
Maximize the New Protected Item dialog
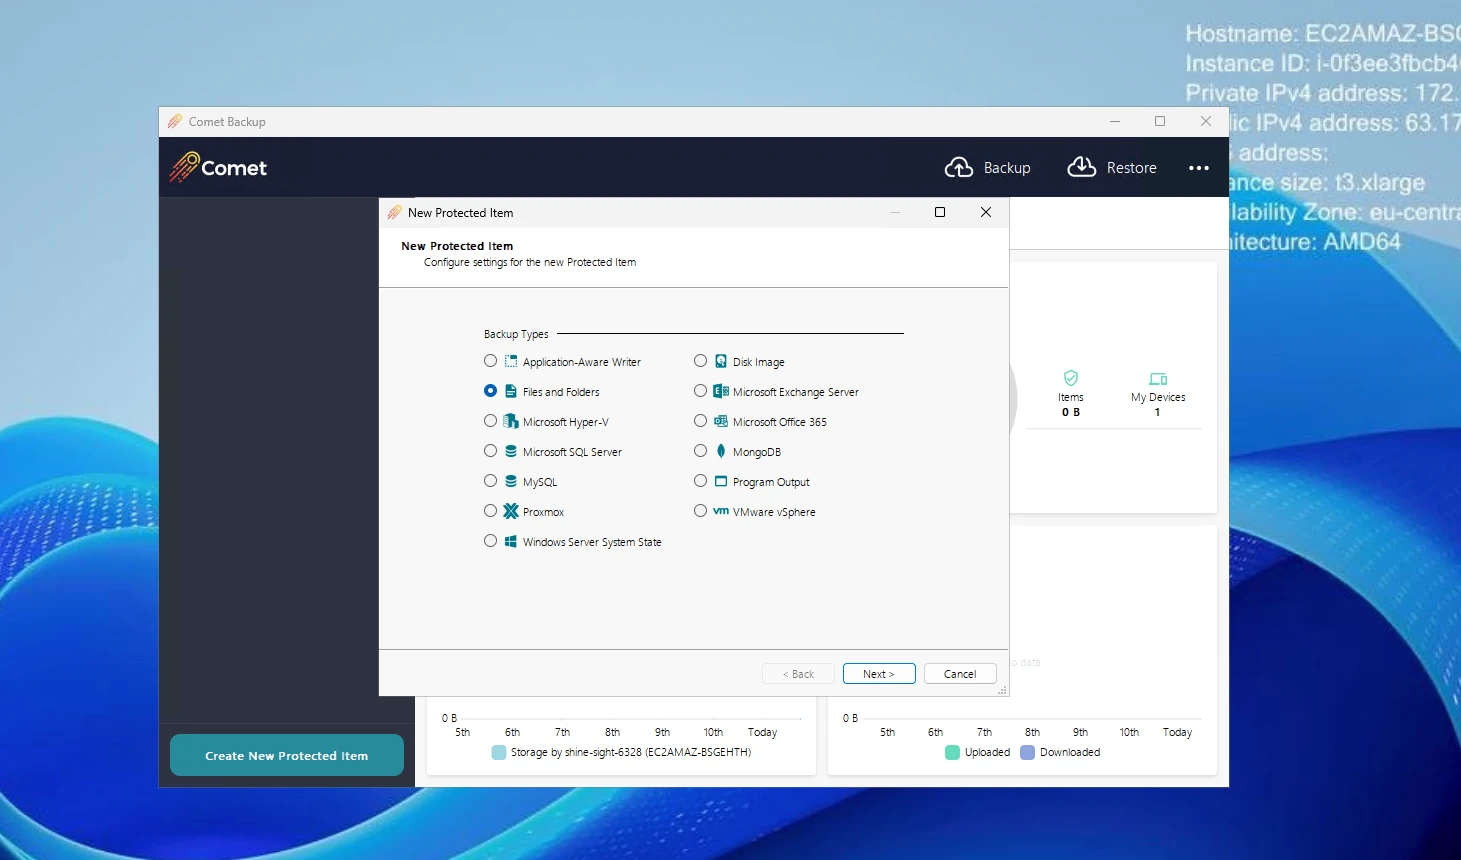[940, 212]
